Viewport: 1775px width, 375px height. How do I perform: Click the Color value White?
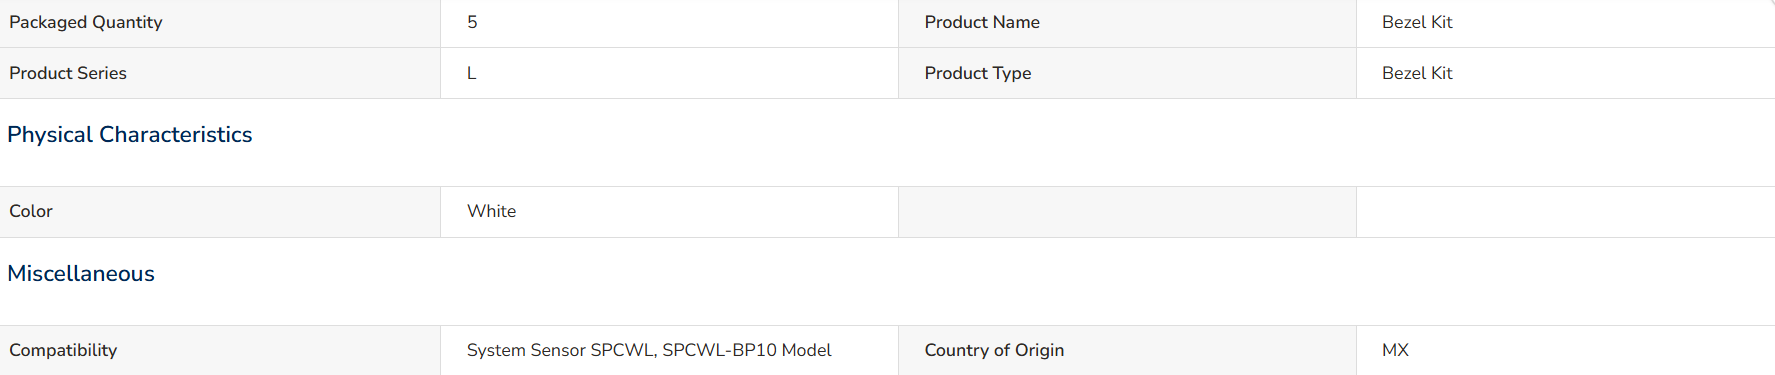(491, 211)
